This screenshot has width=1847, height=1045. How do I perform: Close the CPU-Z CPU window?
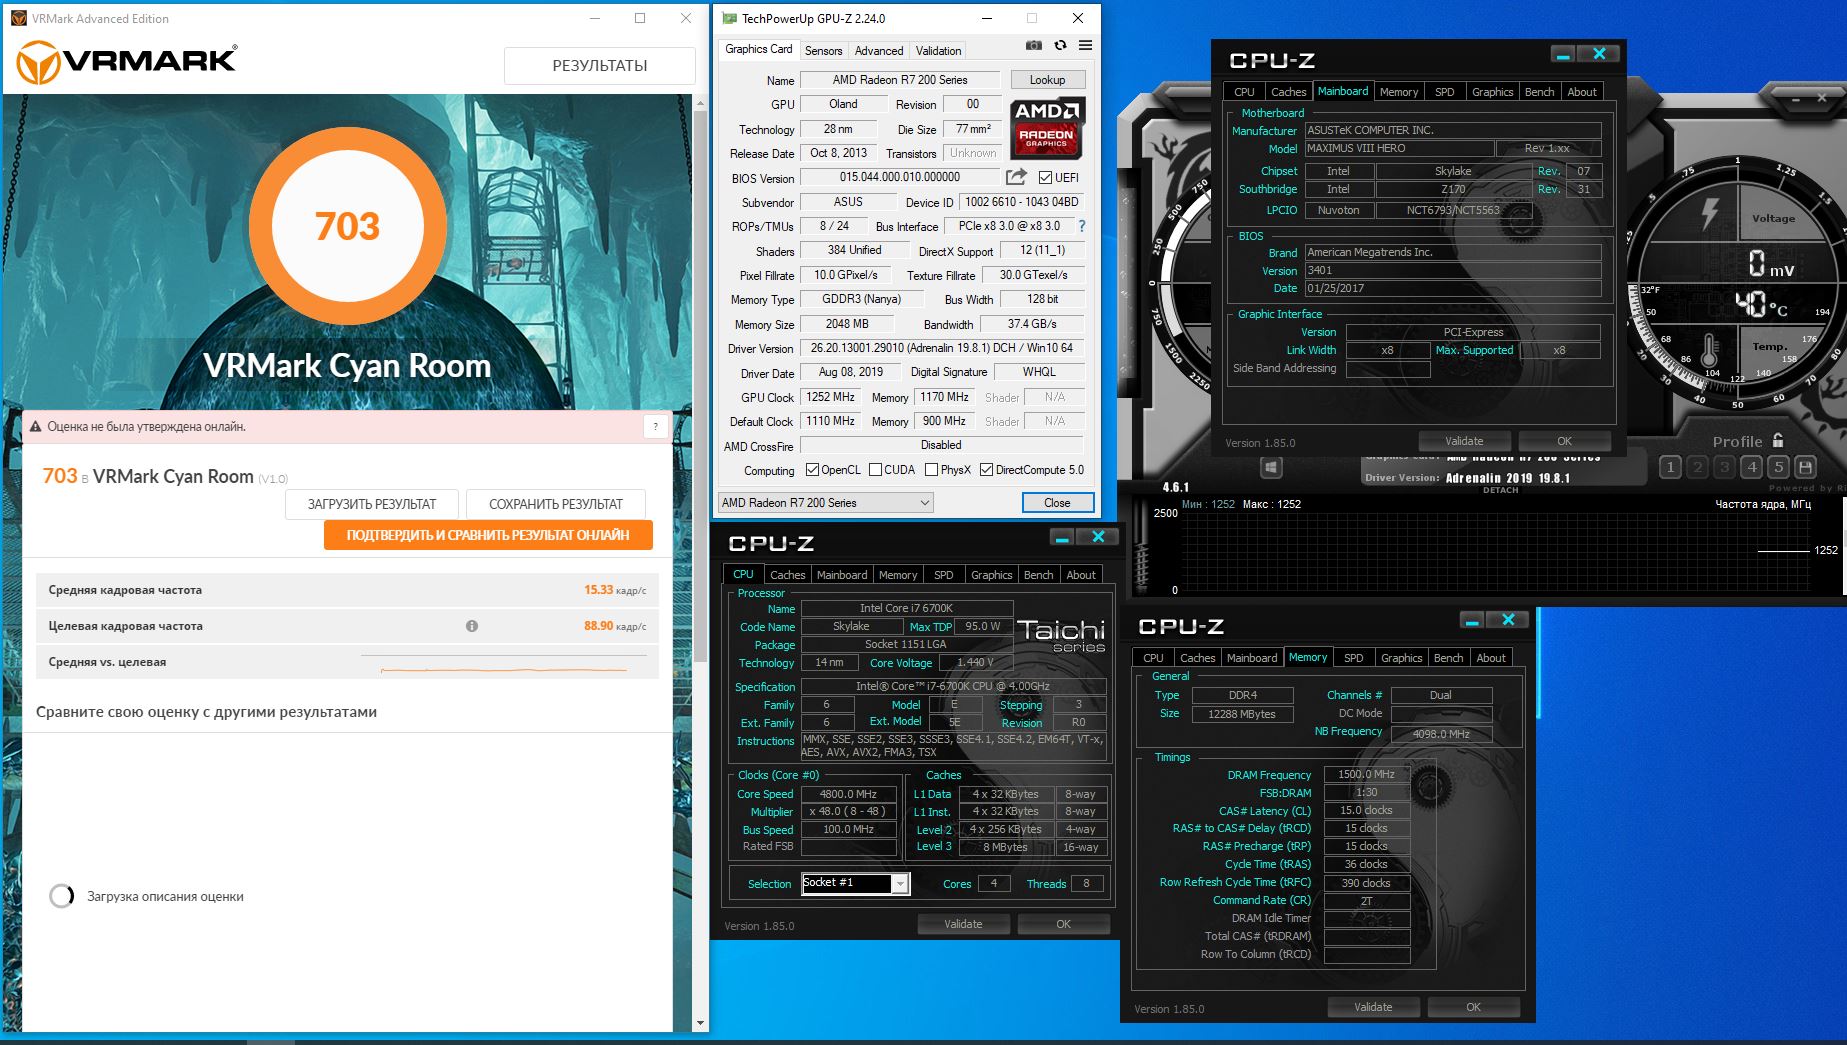pos(1098,537)
